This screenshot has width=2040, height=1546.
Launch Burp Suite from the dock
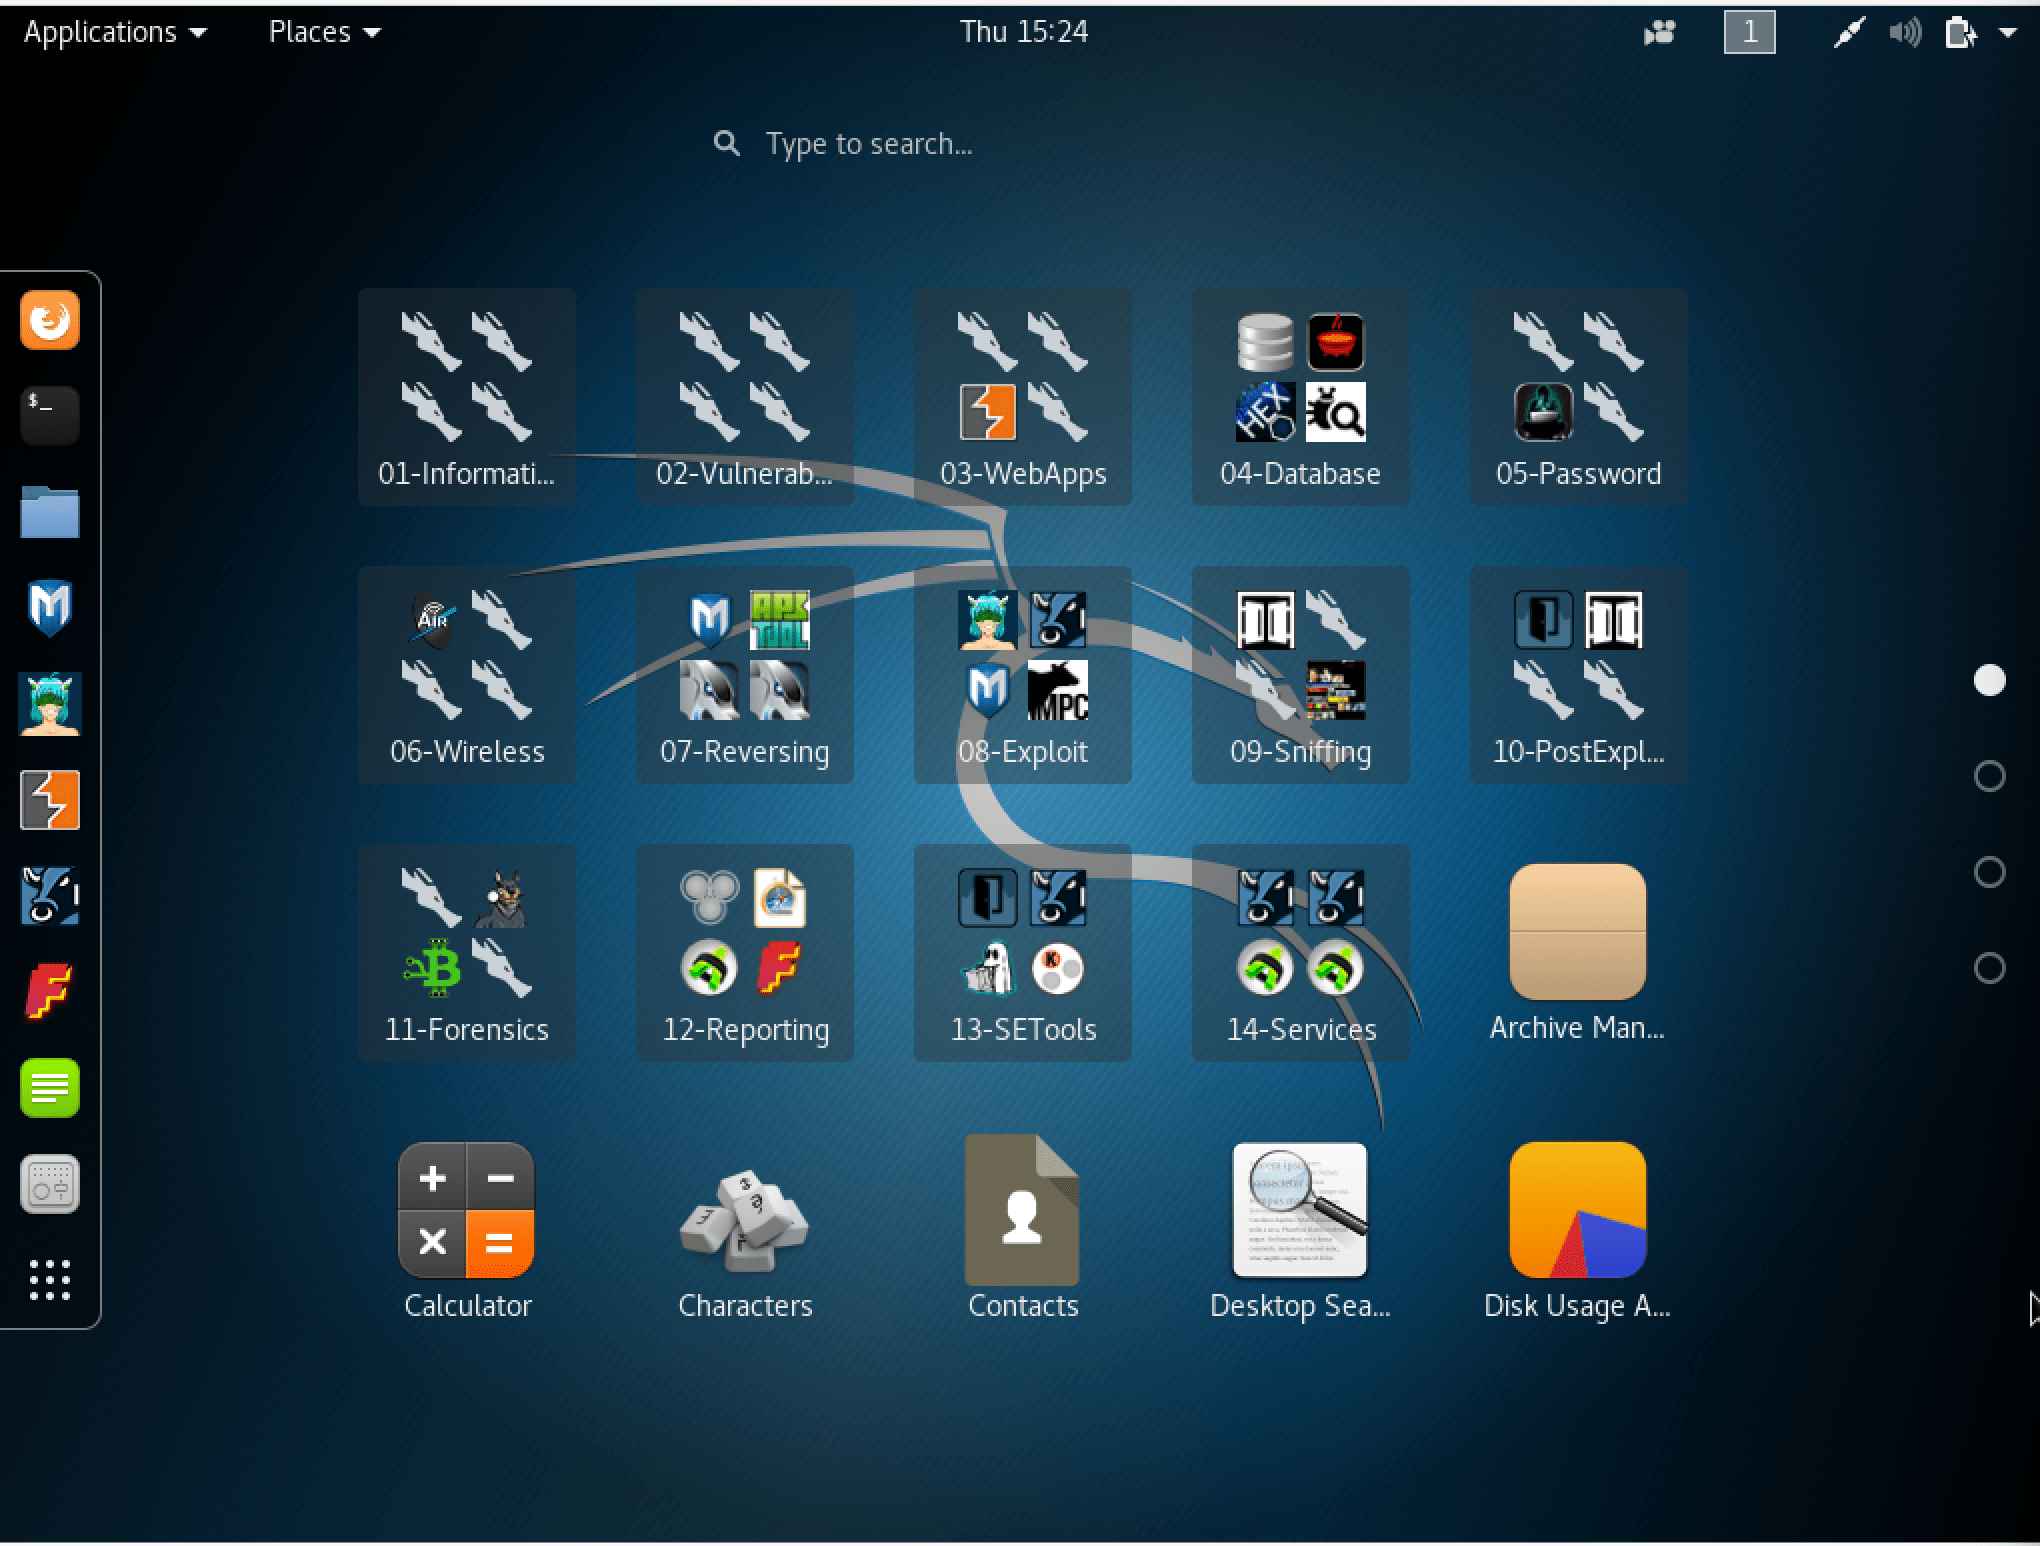click(x=49, y=800)
